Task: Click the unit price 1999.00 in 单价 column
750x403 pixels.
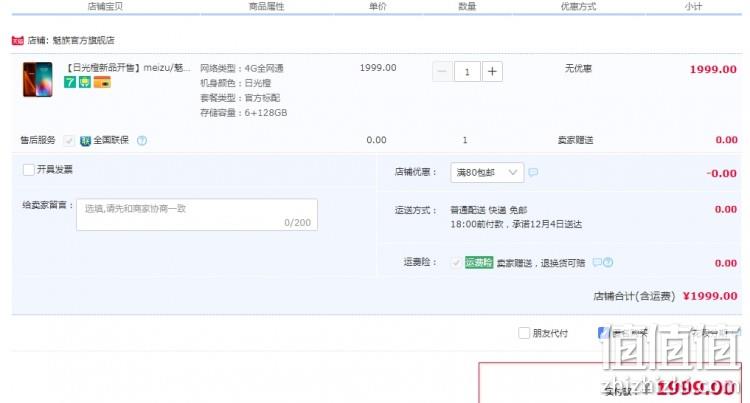Action: 378,68
